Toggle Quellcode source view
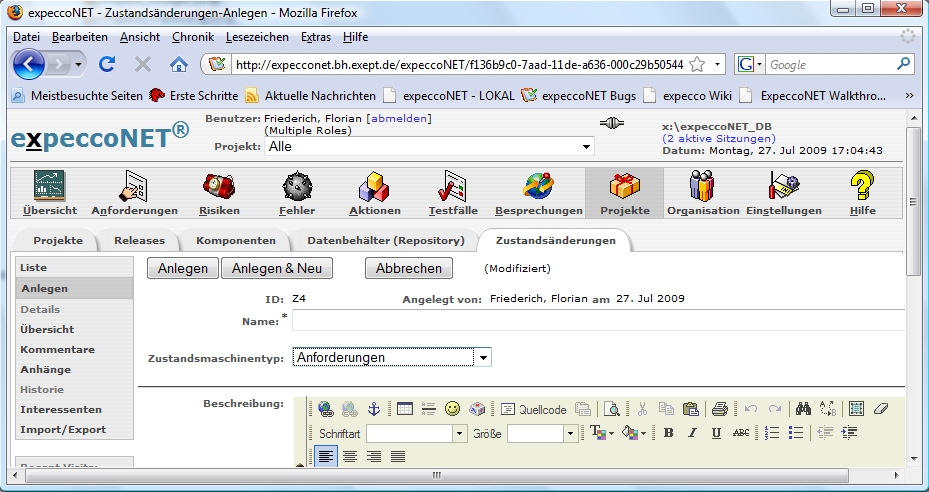The image size is (929, 492). coord(534,409)
